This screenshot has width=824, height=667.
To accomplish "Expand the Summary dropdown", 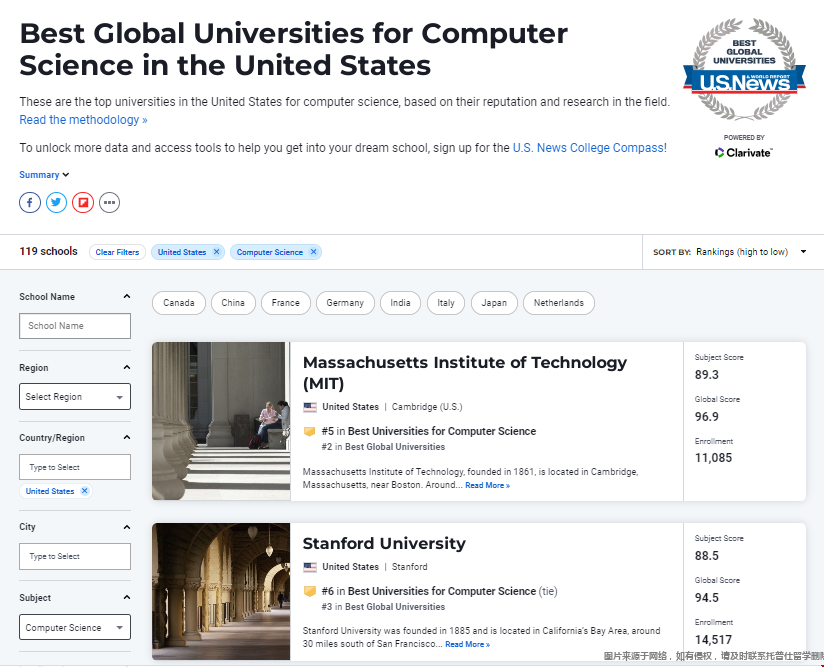I will coord(44,175).
